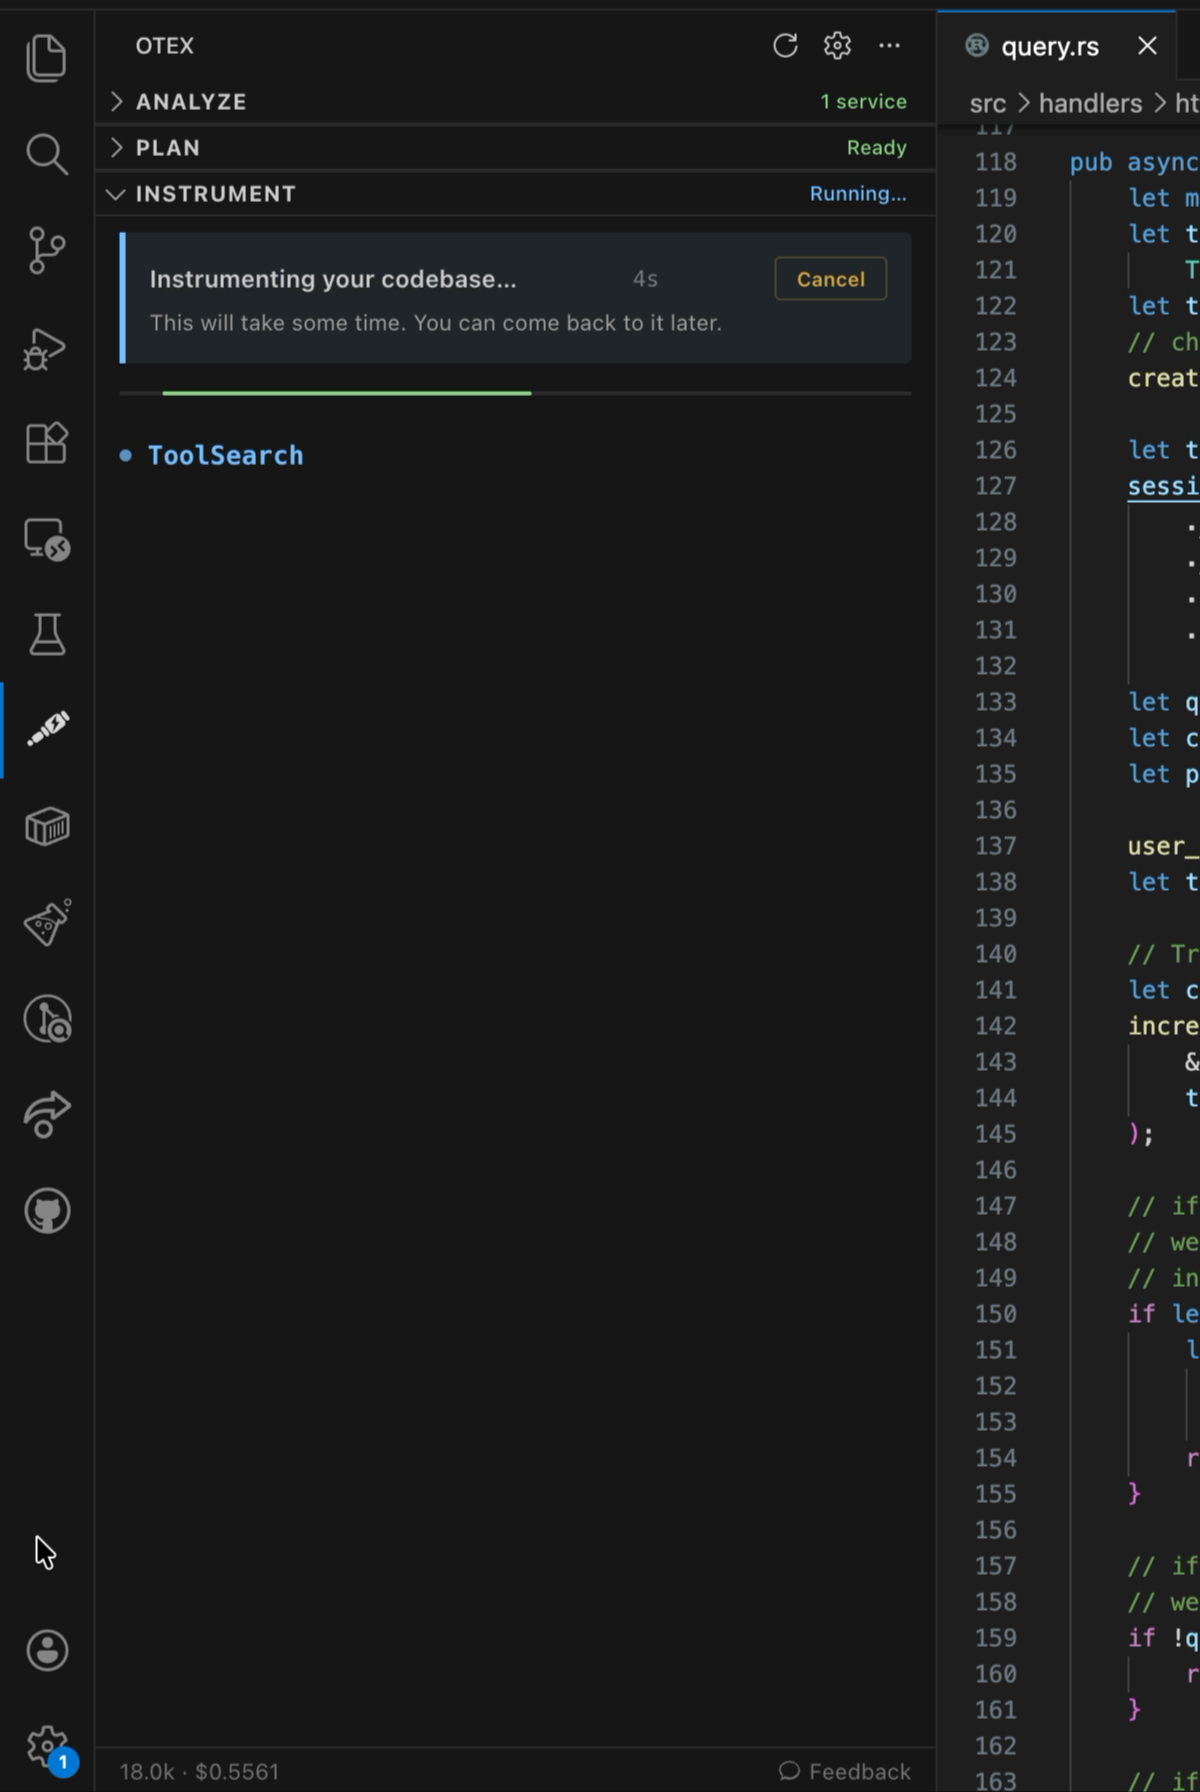Viewport: 1200px width, 1792px height.
Task: Open the tilted flask icon view
Action: (x=46, y=923)
